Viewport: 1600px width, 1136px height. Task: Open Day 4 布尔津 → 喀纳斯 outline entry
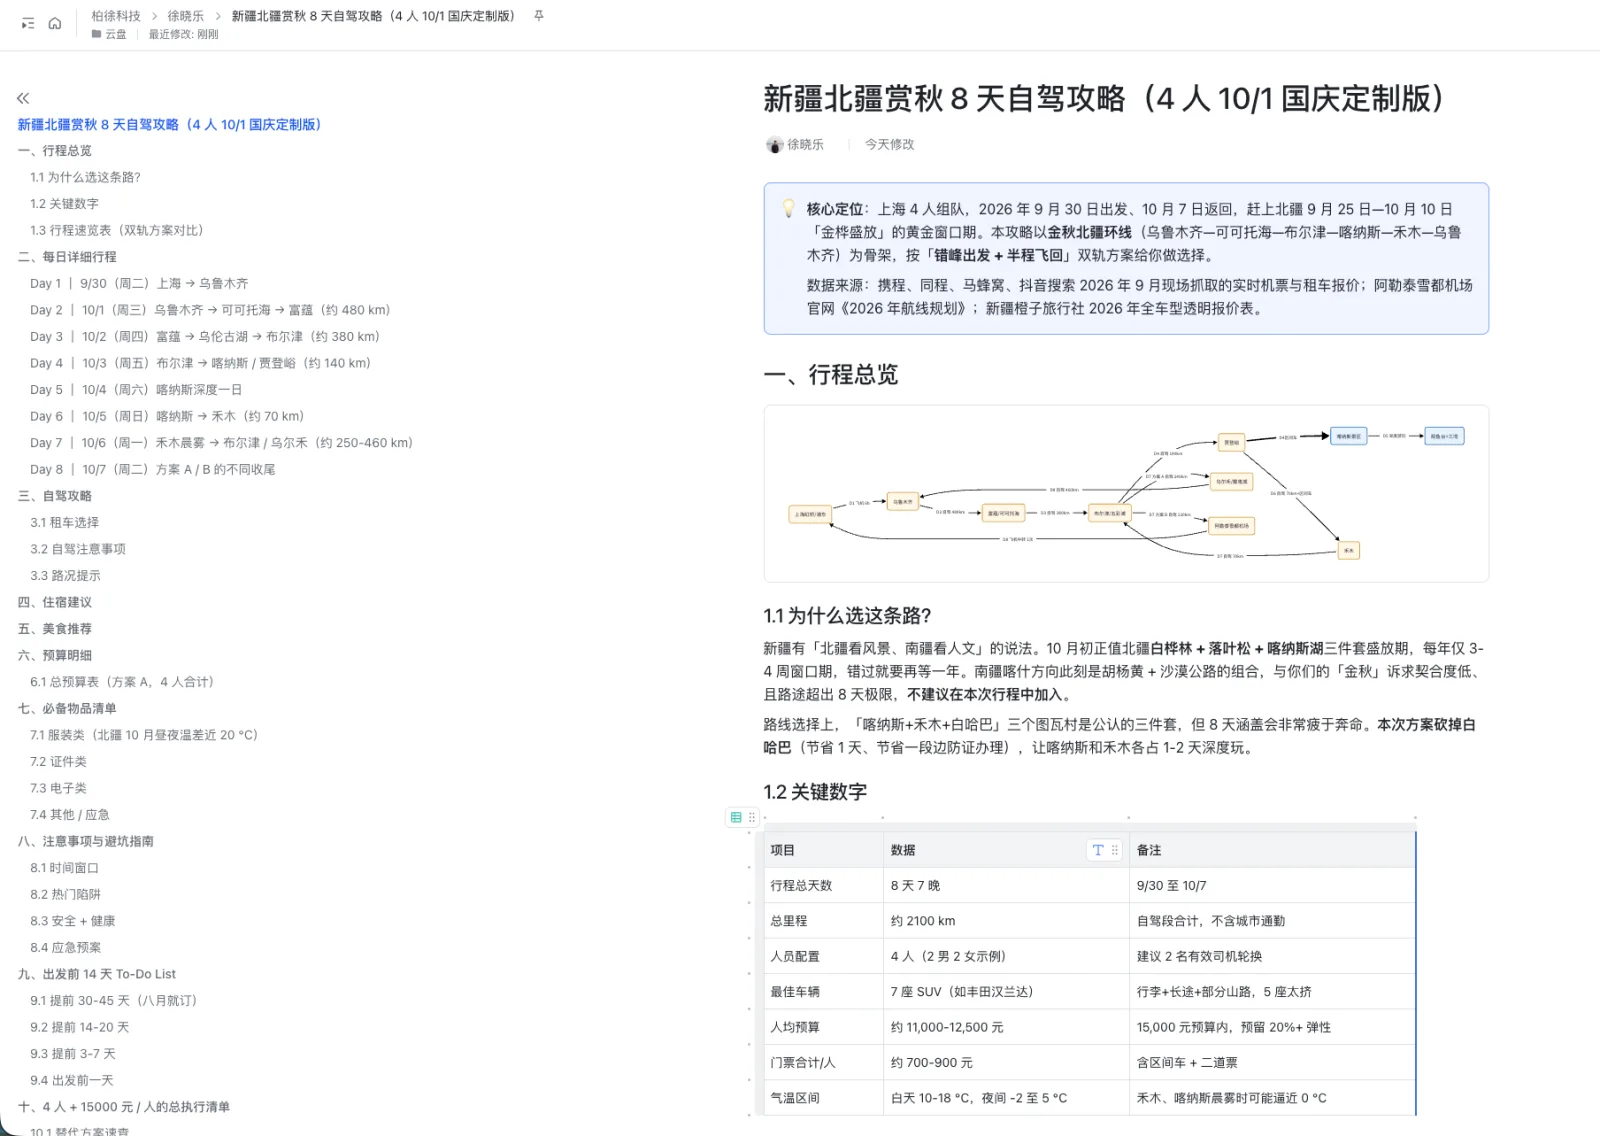[x=200, y=363]
